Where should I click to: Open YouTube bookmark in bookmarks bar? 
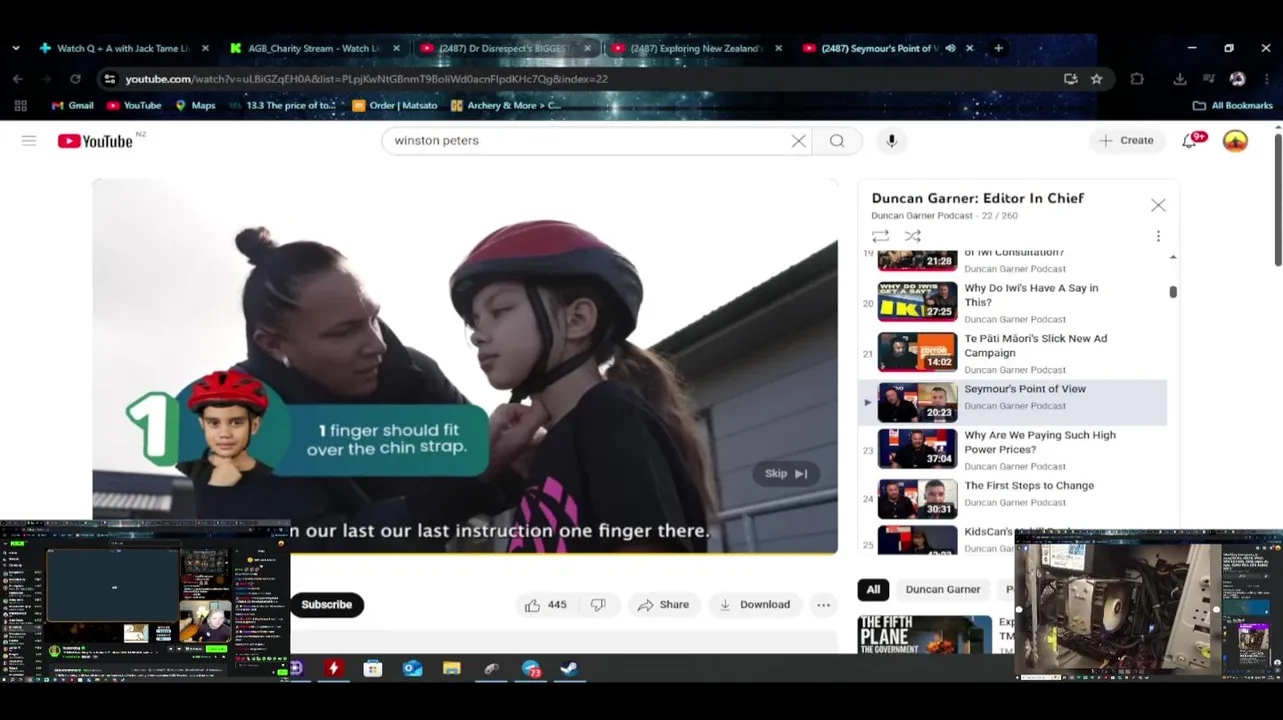pos(134,105)
